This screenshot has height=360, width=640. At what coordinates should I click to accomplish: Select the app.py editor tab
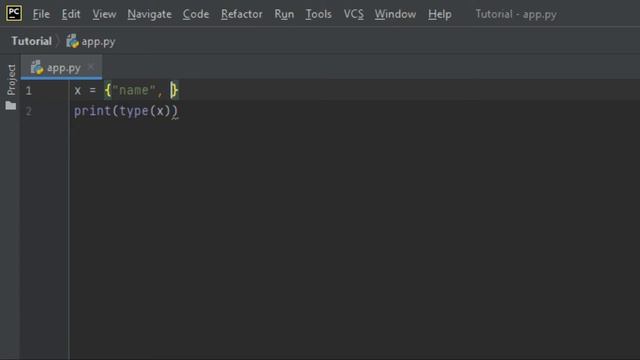[x=61, y=67]
